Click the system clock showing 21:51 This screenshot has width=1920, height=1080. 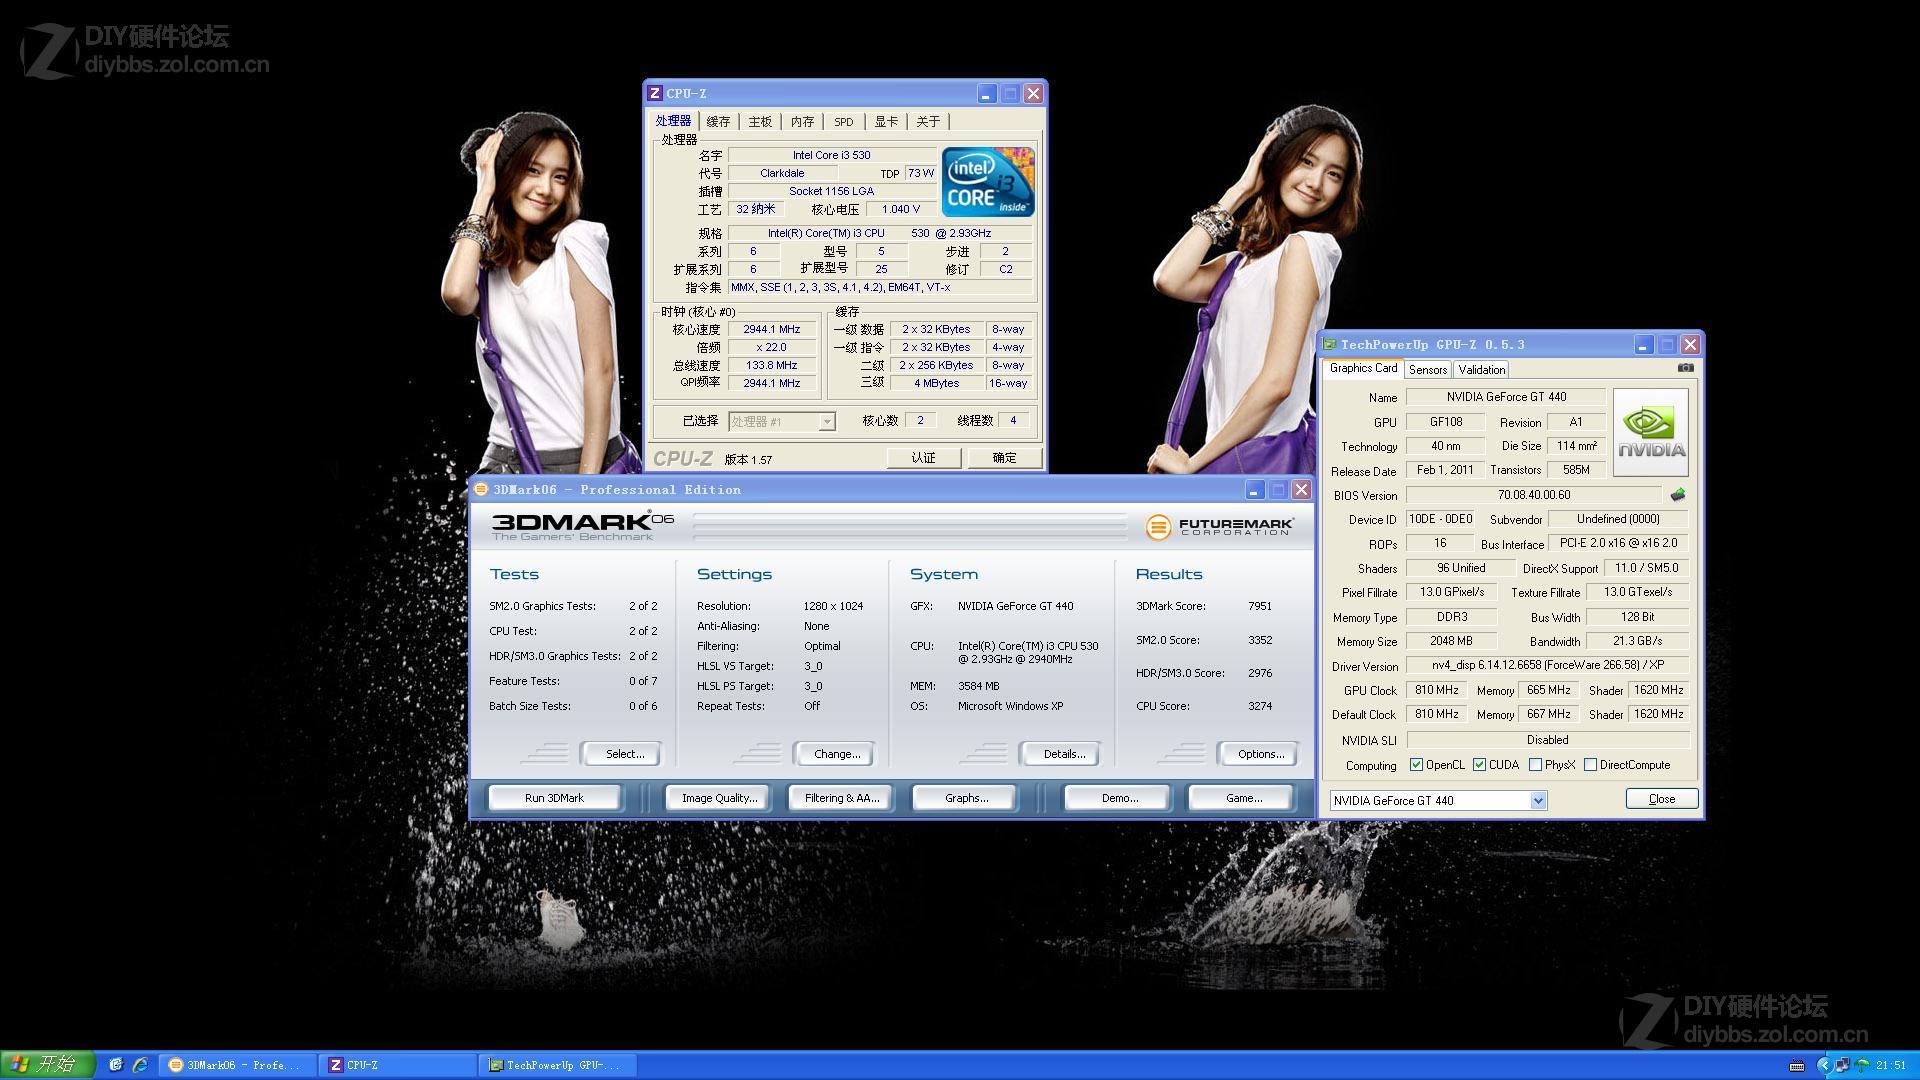[x=1891, y=1065]
